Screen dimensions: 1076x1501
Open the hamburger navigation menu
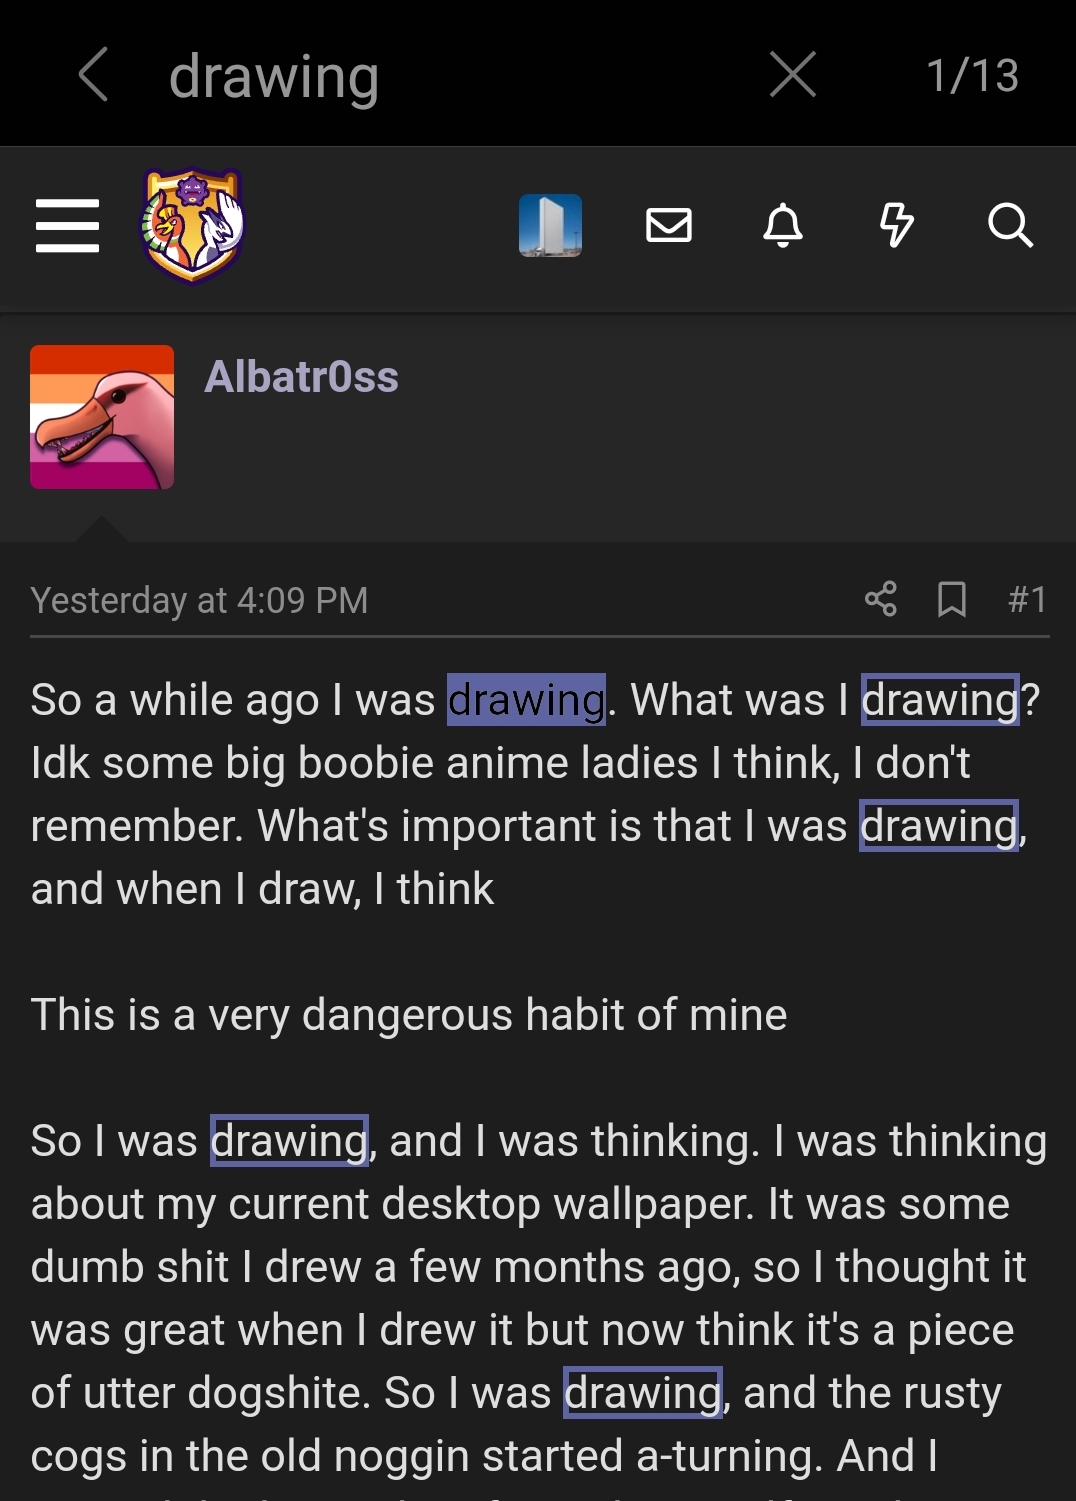pos(67,226)
